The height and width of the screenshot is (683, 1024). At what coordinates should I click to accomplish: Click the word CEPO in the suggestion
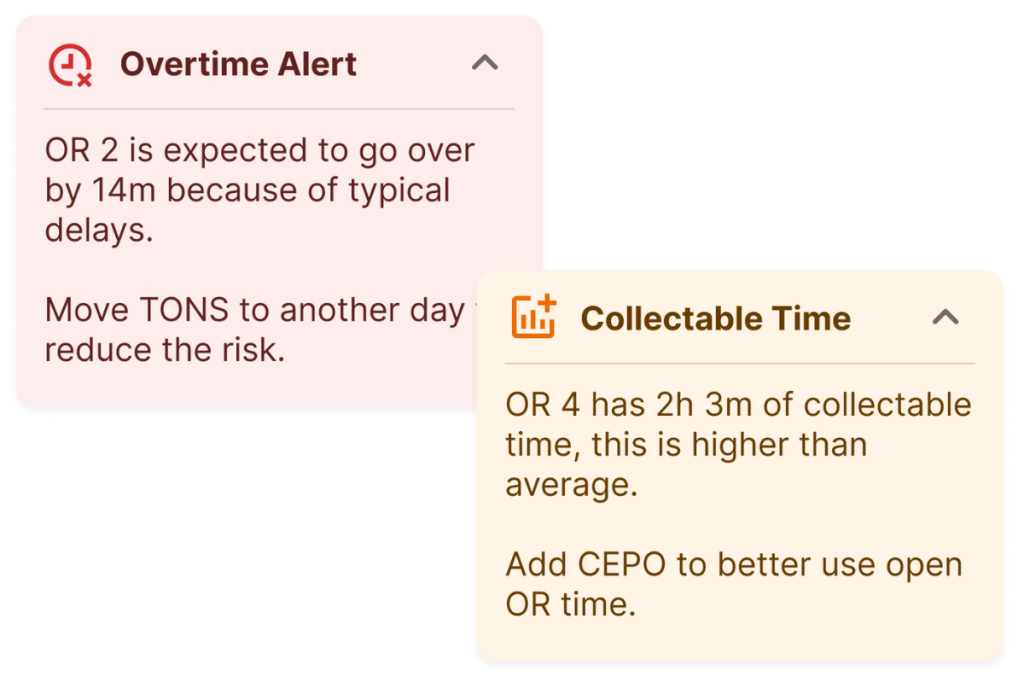[621, 564]
